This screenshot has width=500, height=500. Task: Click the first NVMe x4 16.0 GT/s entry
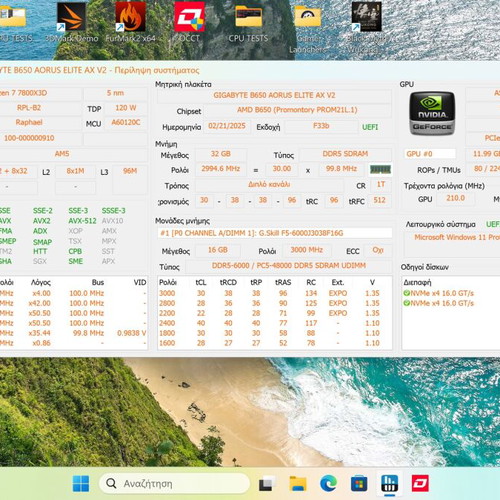438,293
